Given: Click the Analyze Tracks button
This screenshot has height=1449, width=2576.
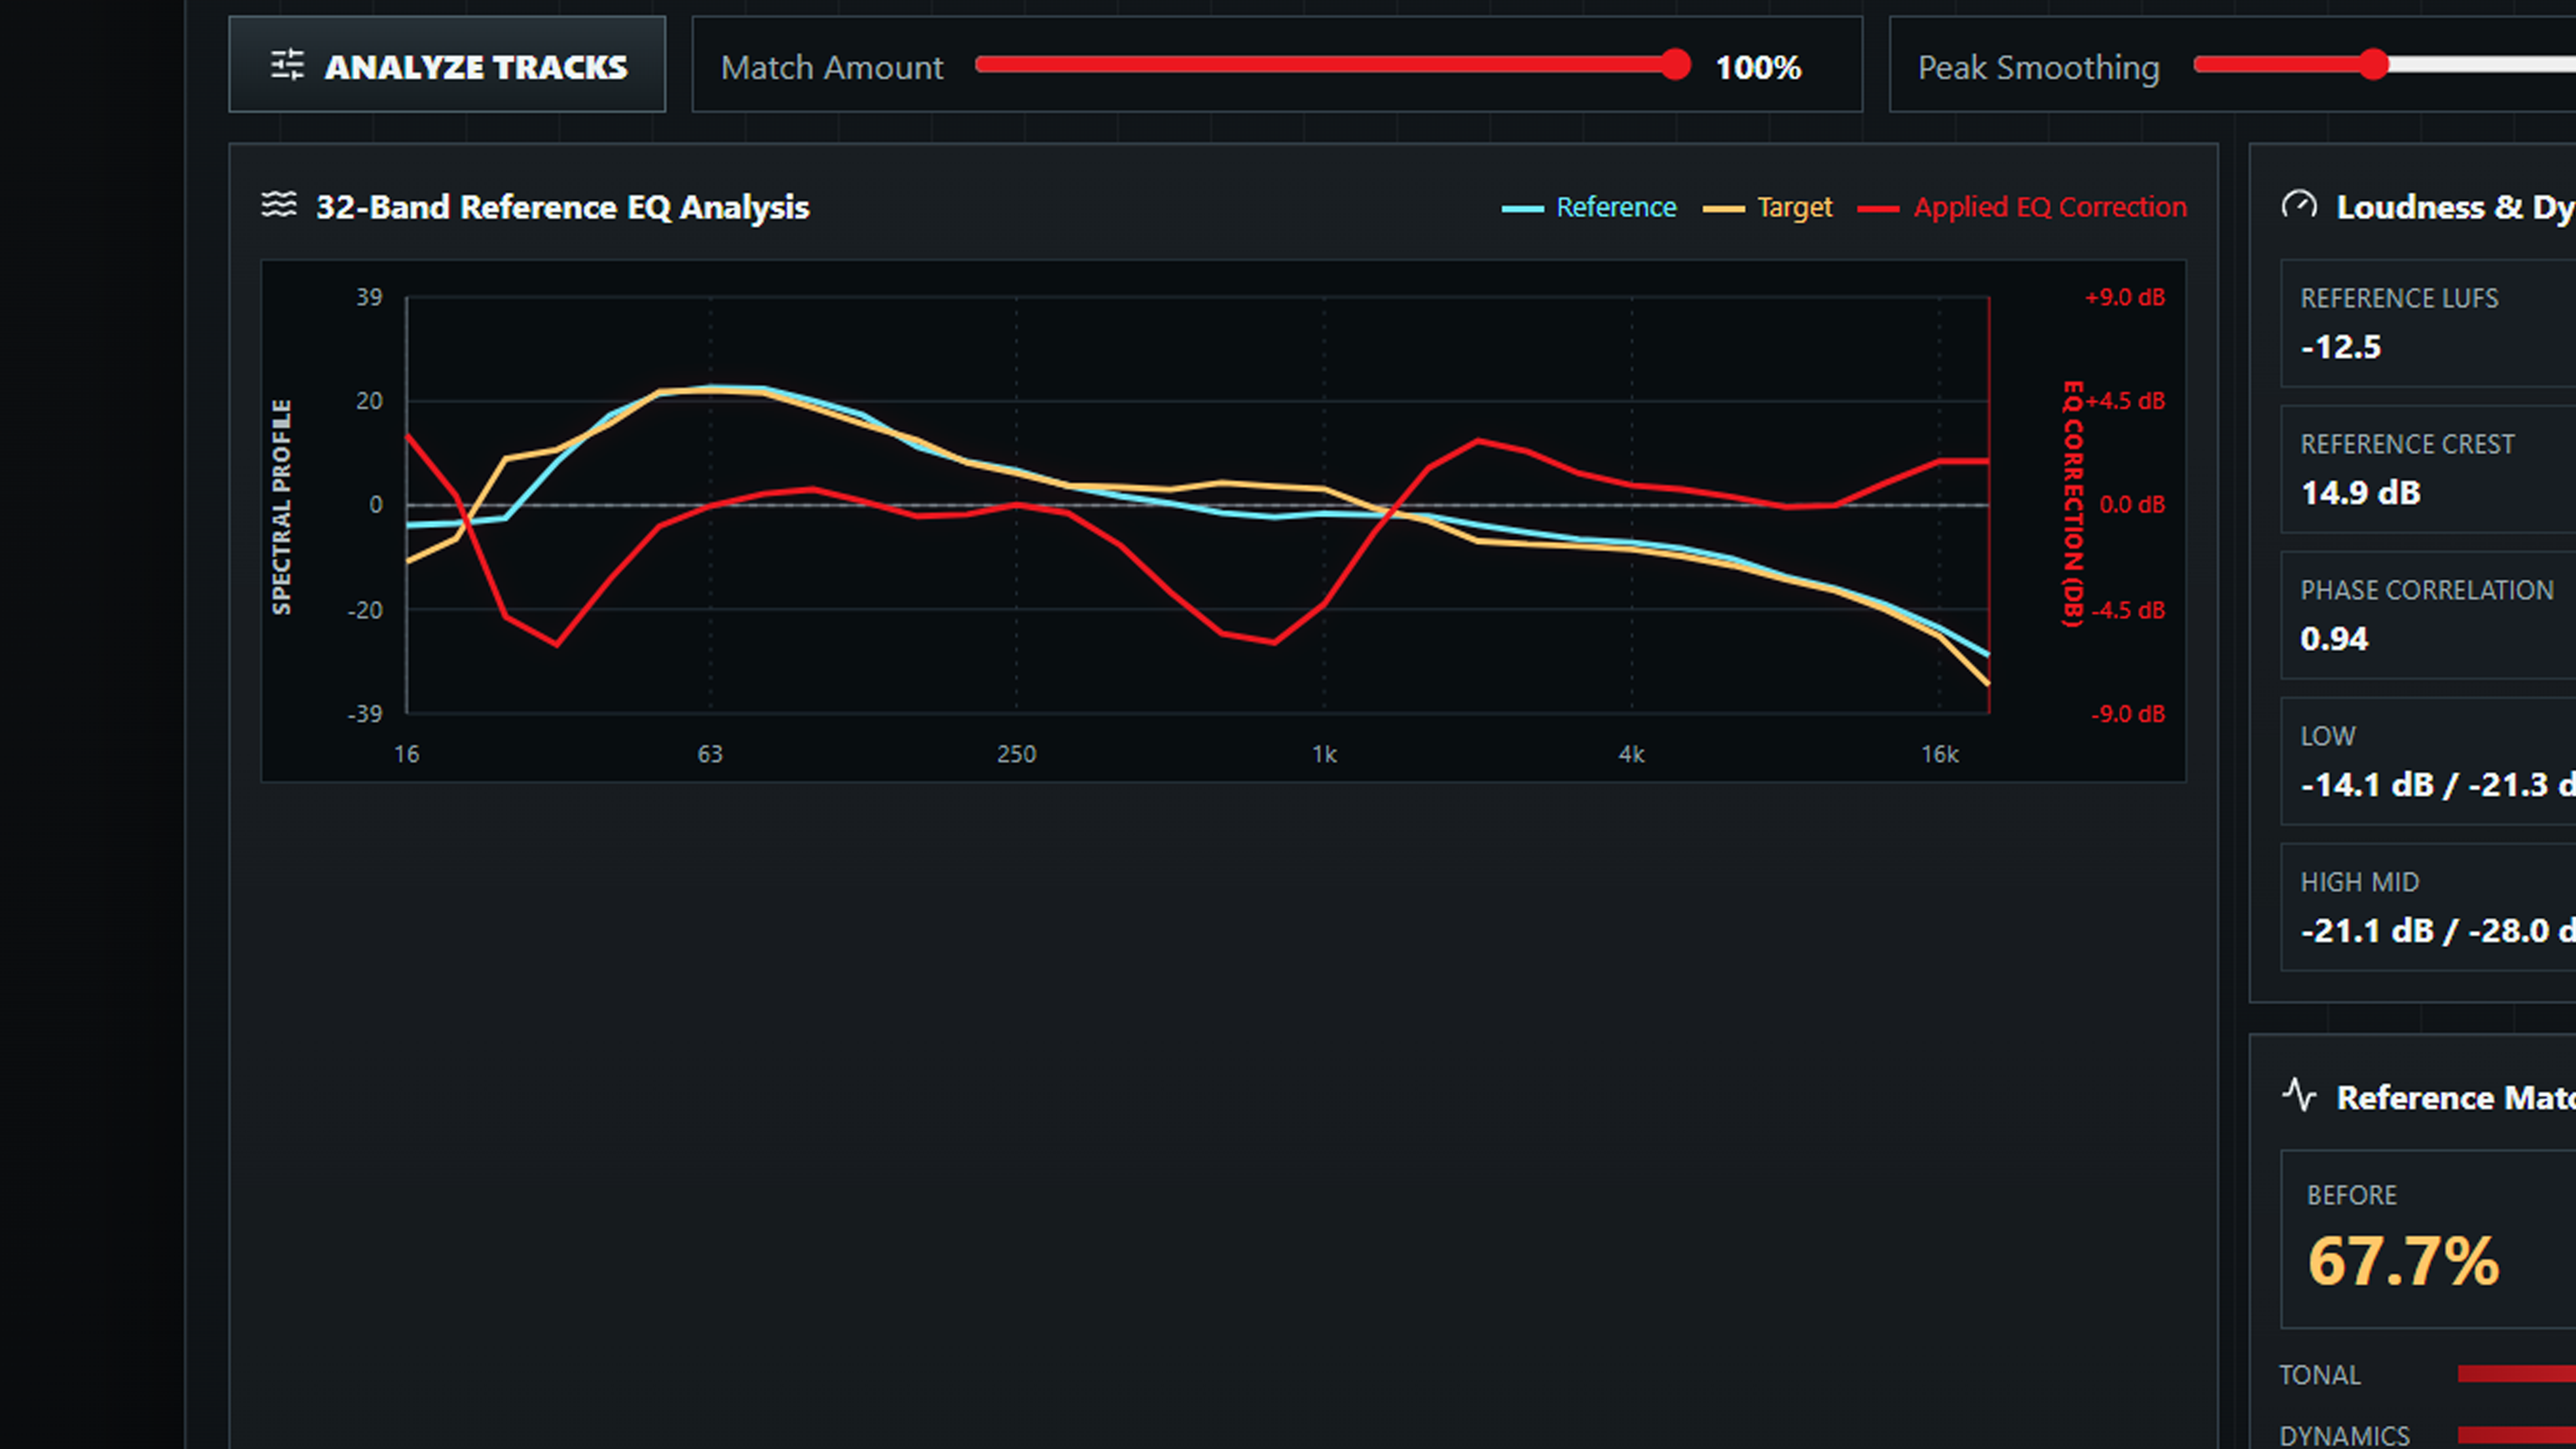Looking at the screenshot, I should click(447, 65).
